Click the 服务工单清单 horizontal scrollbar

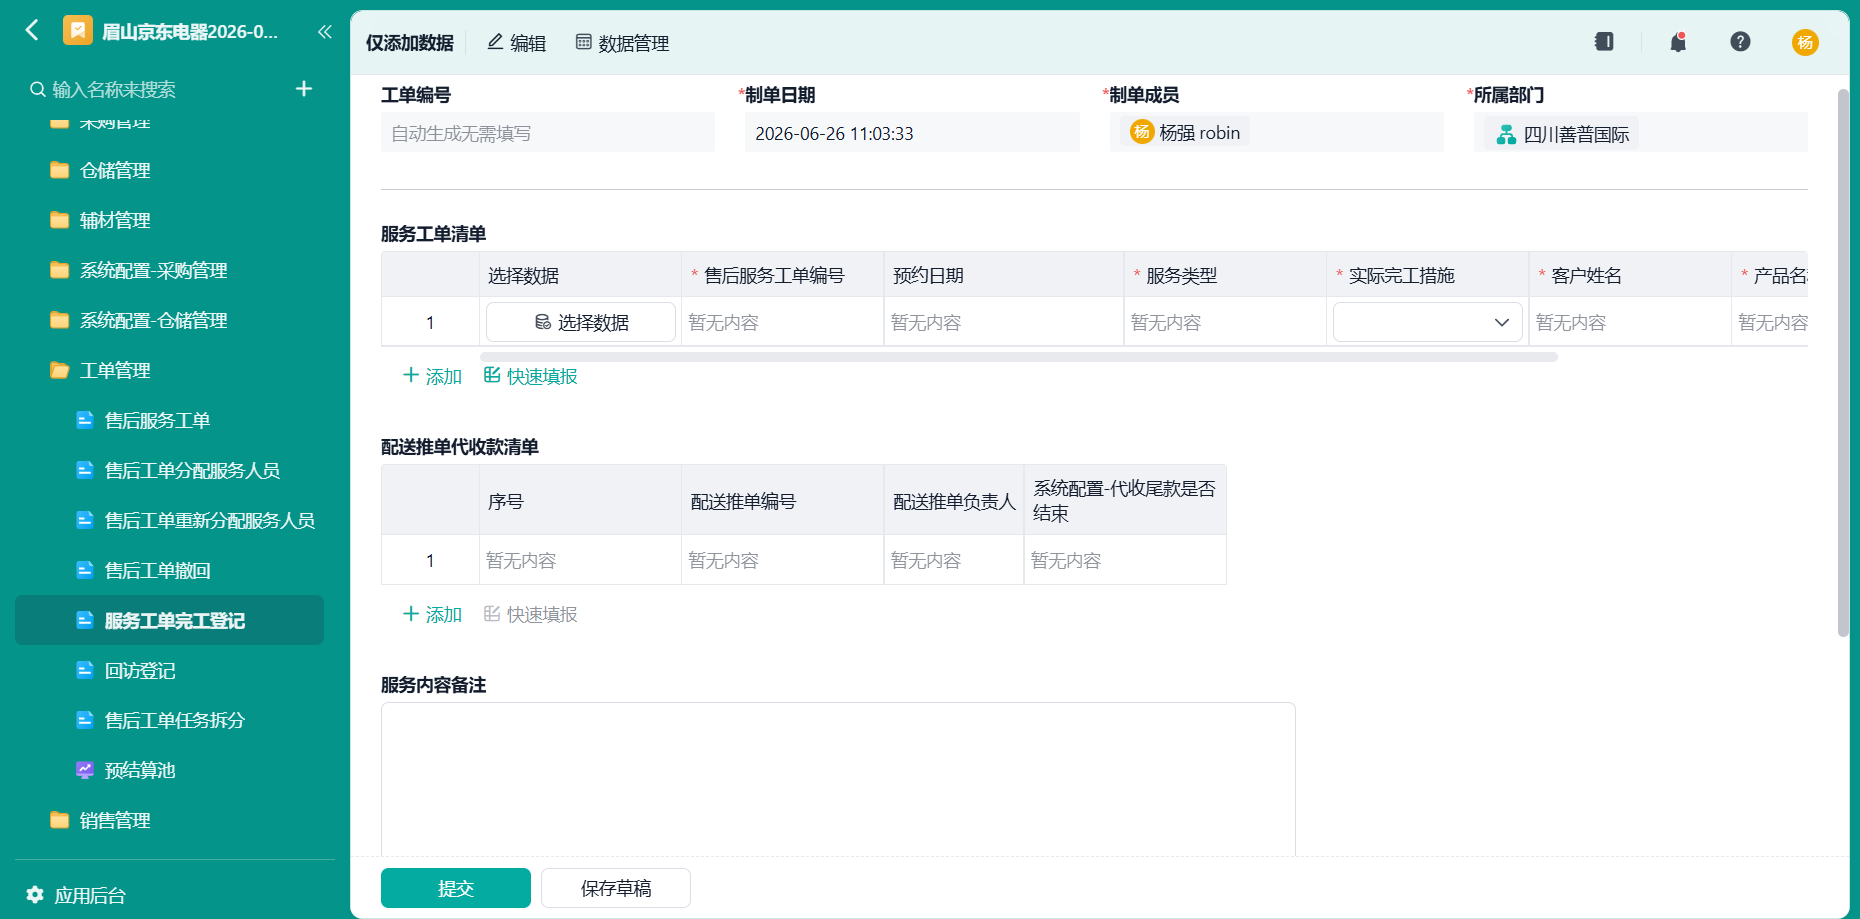(x=1019, y=357)
